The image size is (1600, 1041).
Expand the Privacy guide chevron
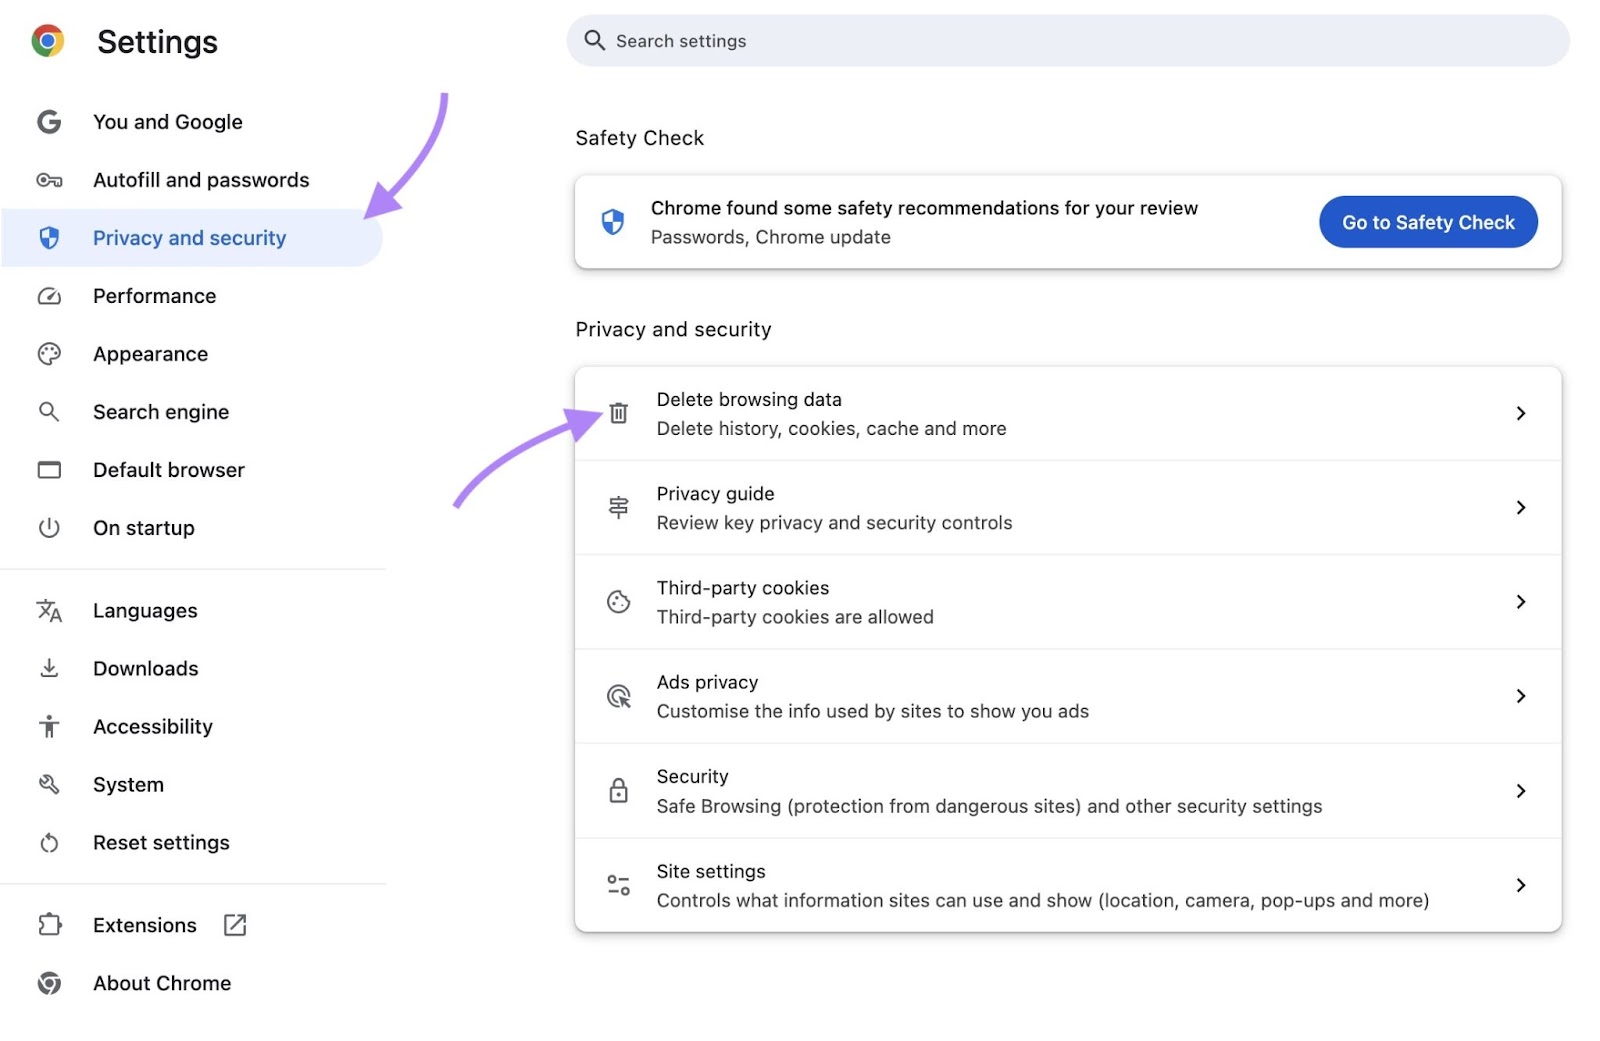coord(1521,507)
